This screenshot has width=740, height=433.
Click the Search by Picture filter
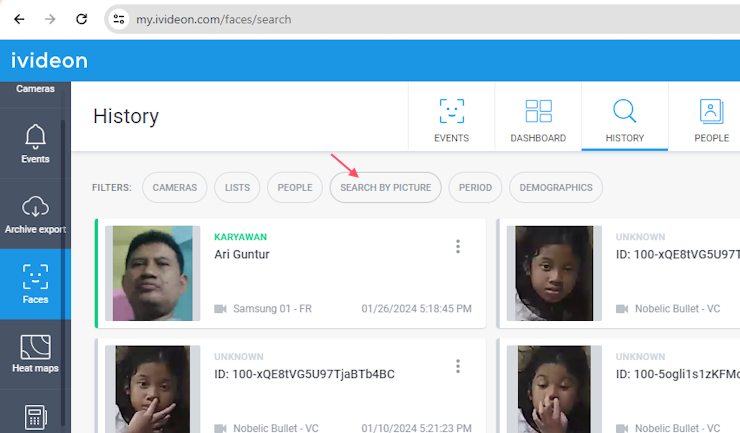386,187
